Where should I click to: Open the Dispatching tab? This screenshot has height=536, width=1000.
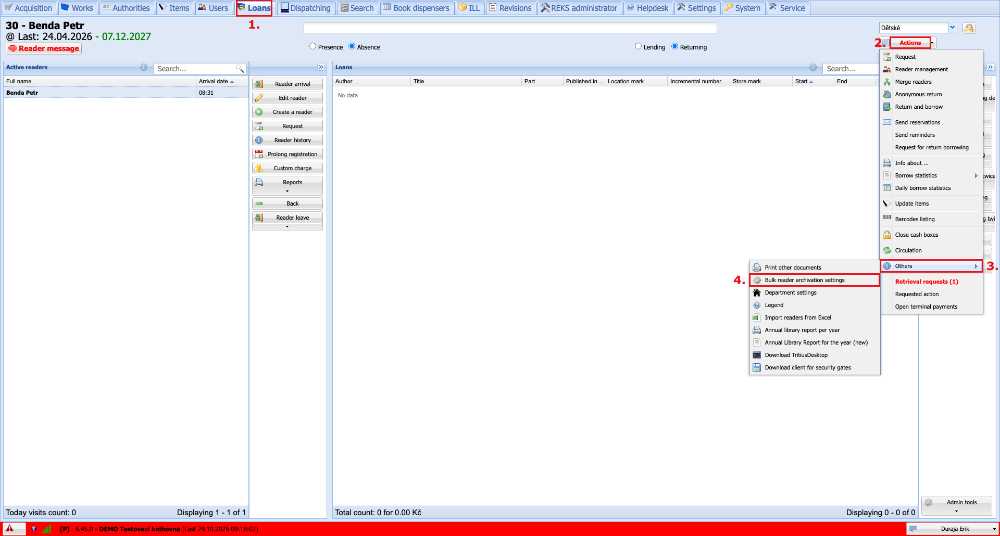coord(306,8)
